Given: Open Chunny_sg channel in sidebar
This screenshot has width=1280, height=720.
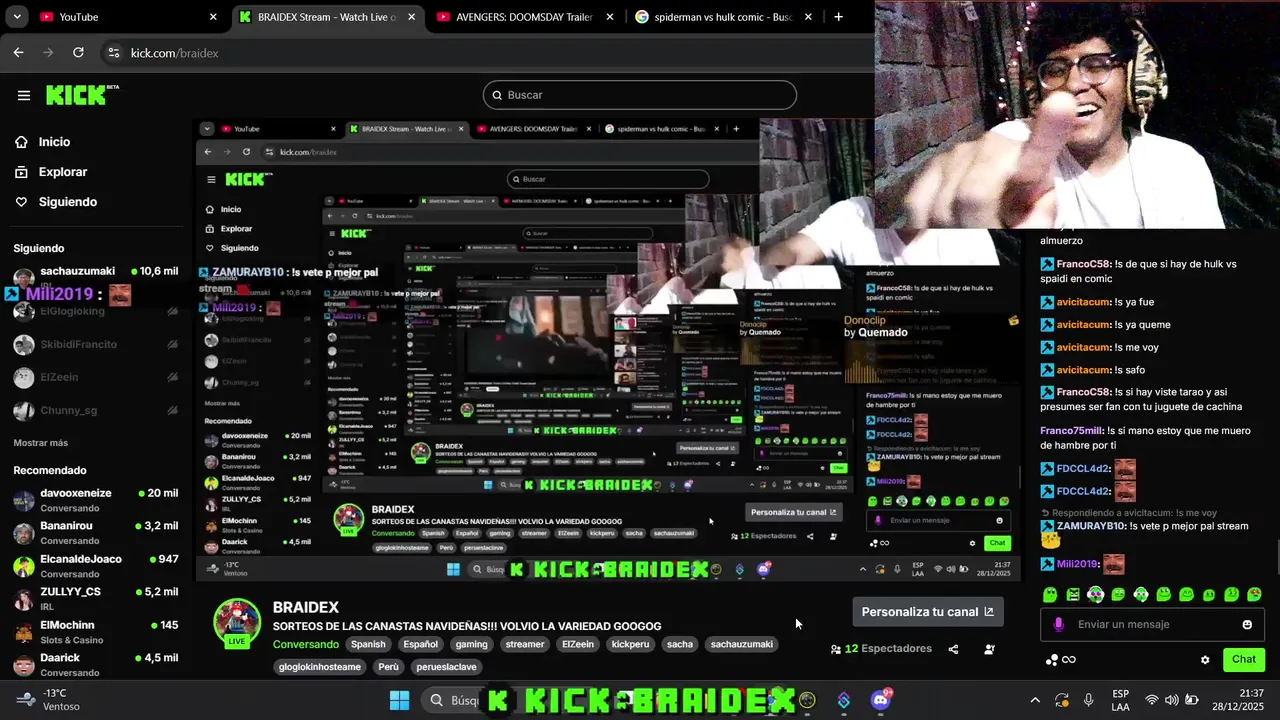Looking at the screenshot, I should (x=96, y=411).
